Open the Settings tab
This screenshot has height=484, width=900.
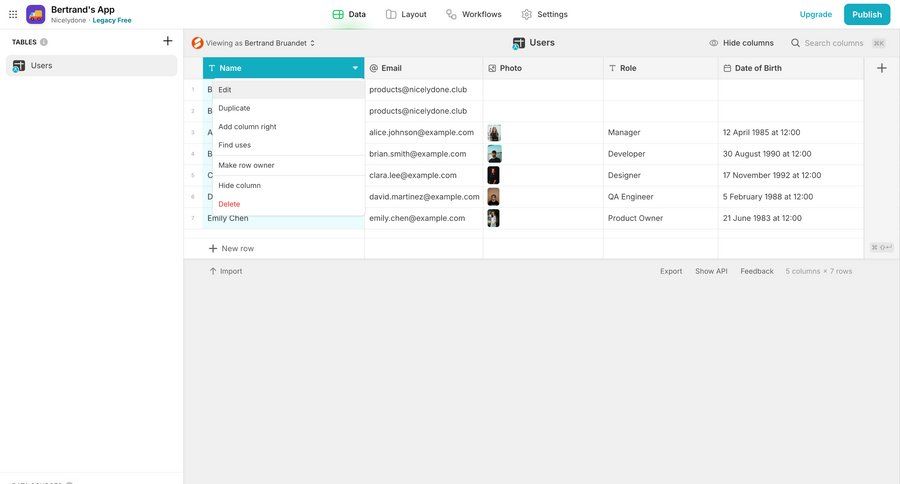click(544, 14)
